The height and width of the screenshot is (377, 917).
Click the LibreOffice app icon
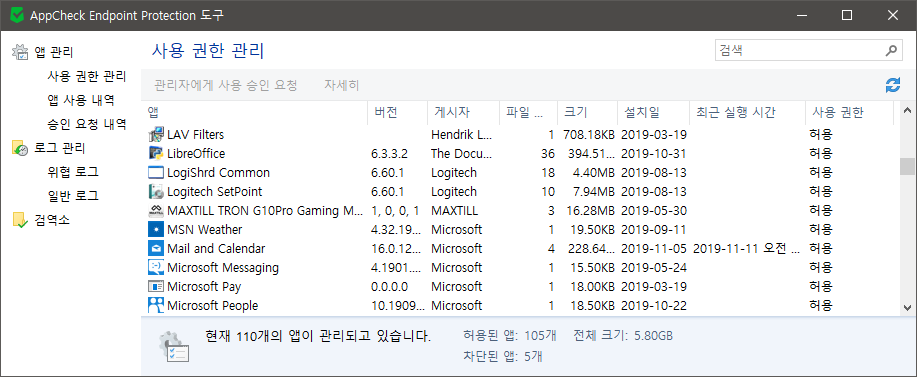pyautogui.click(x=156, y=154)
